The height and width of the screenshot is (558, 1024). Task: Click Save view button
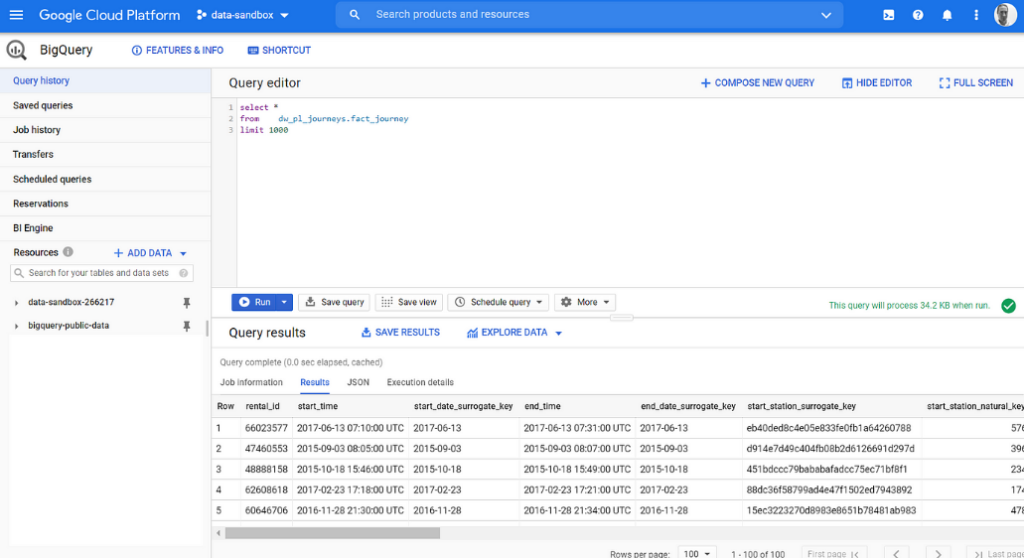[x=409, y=302]
